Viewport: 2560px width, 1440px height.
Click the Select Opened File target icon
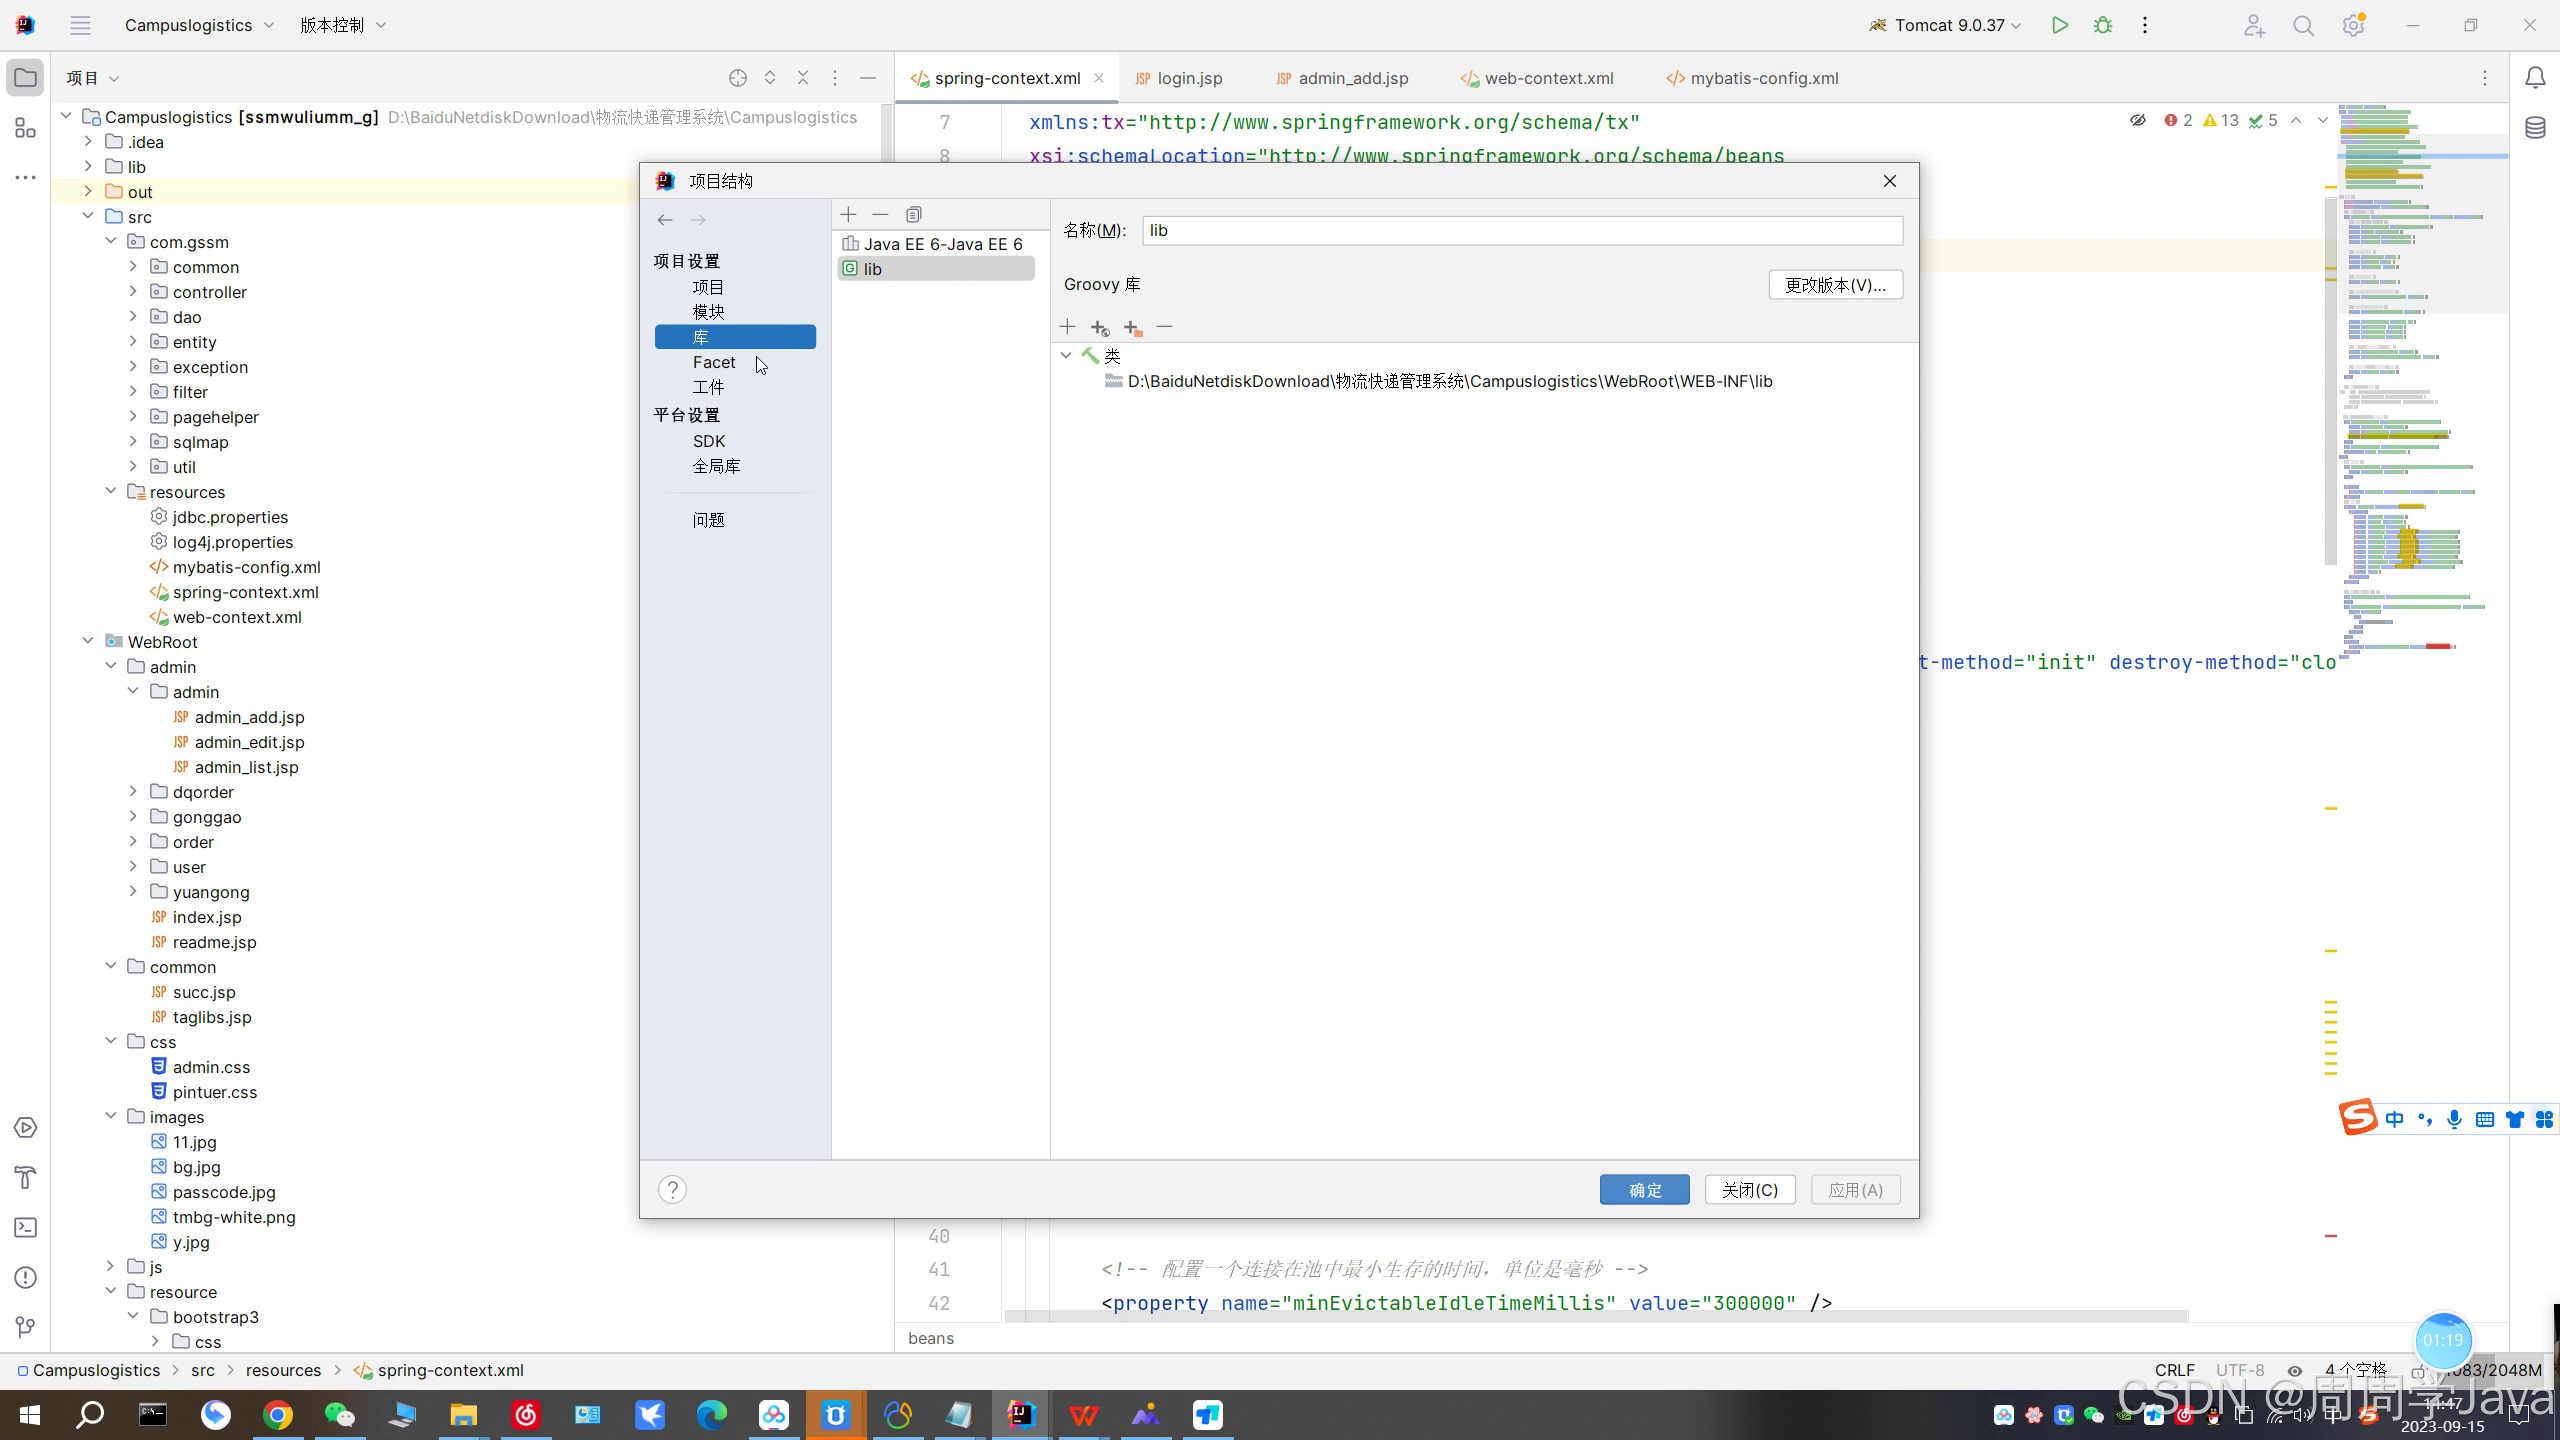pyautogui.click(x=738, y=78)
